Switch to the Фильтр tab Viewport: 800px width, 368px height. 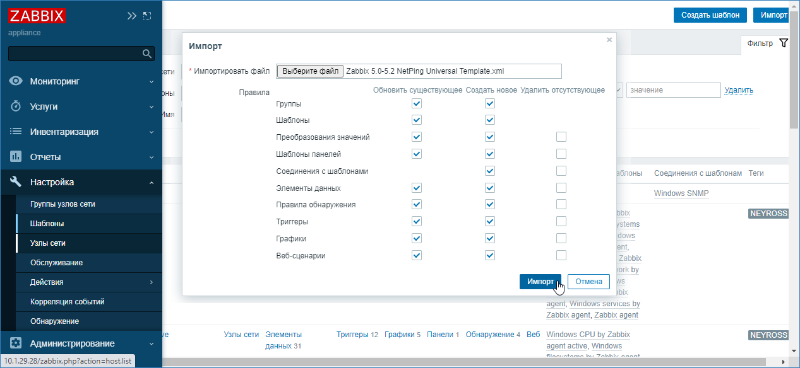pos(766,44)
